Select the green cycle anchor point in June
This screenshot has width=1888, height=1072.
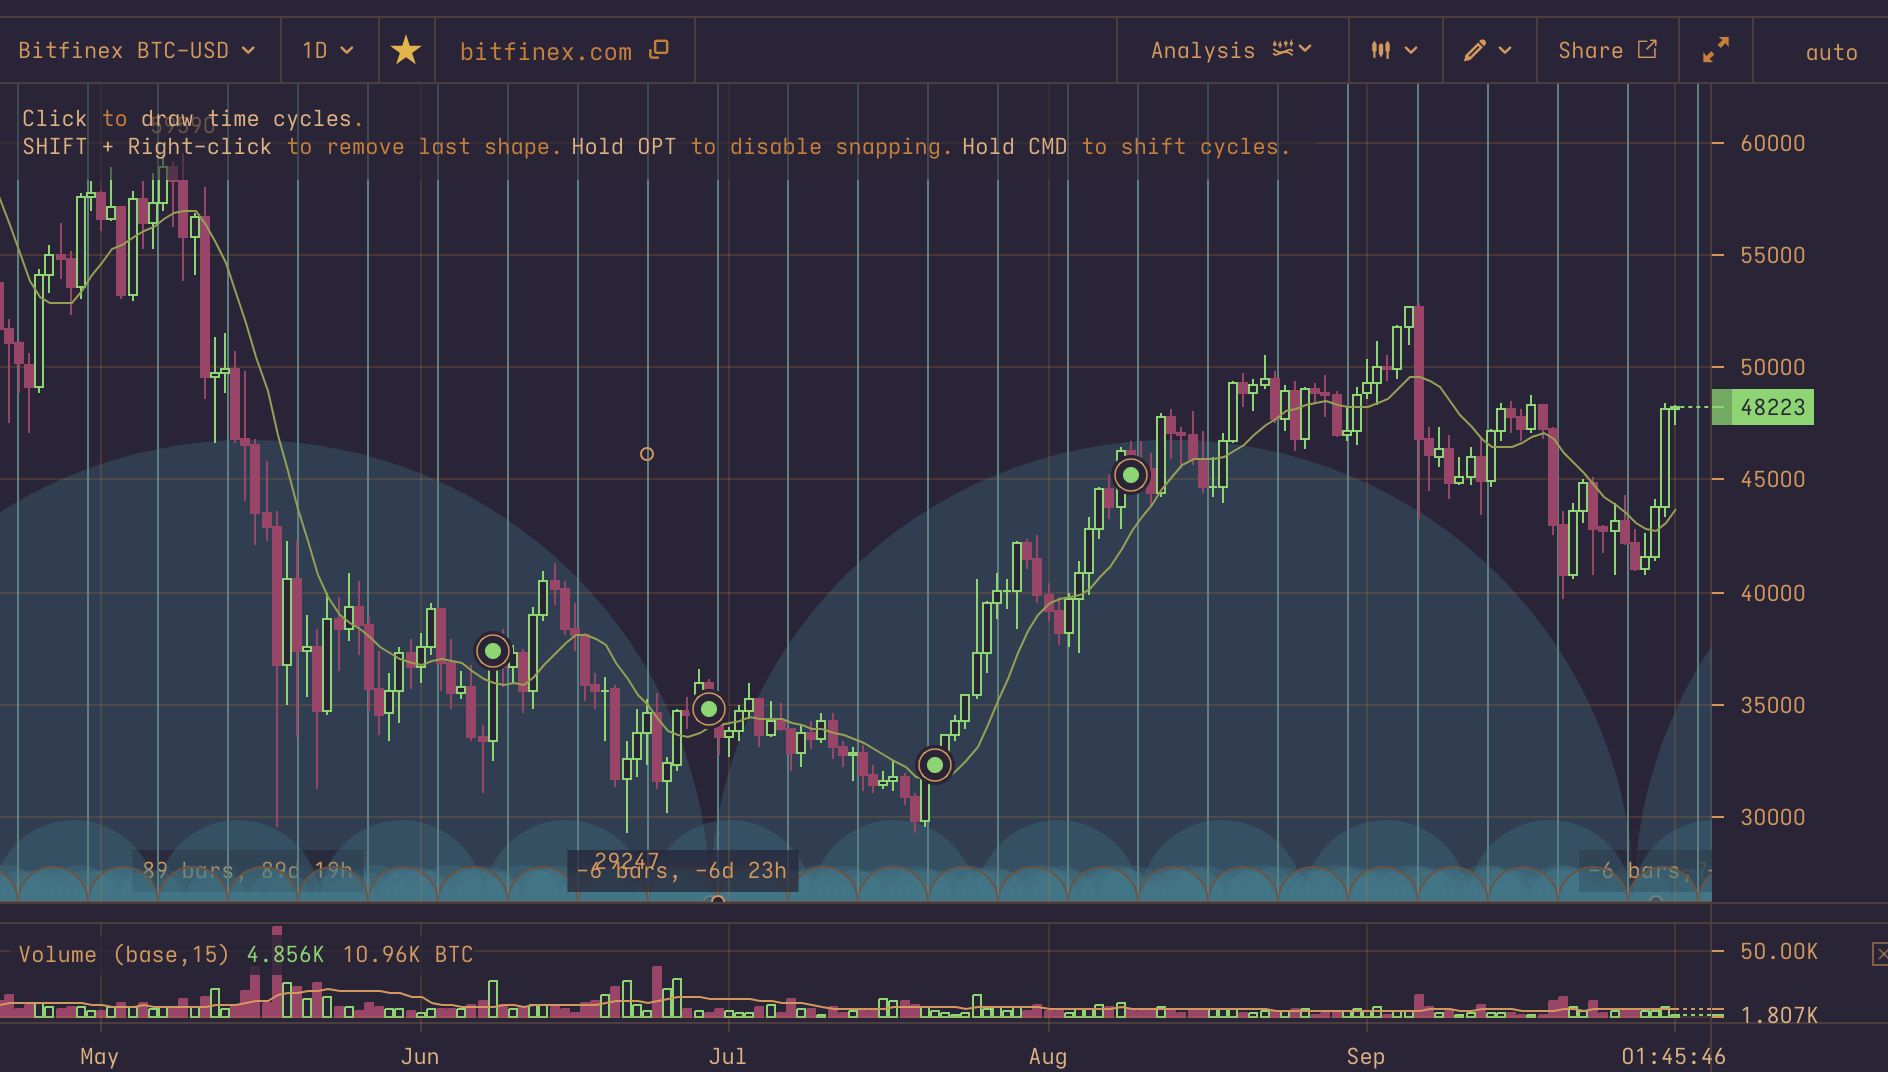coord(493,651)
